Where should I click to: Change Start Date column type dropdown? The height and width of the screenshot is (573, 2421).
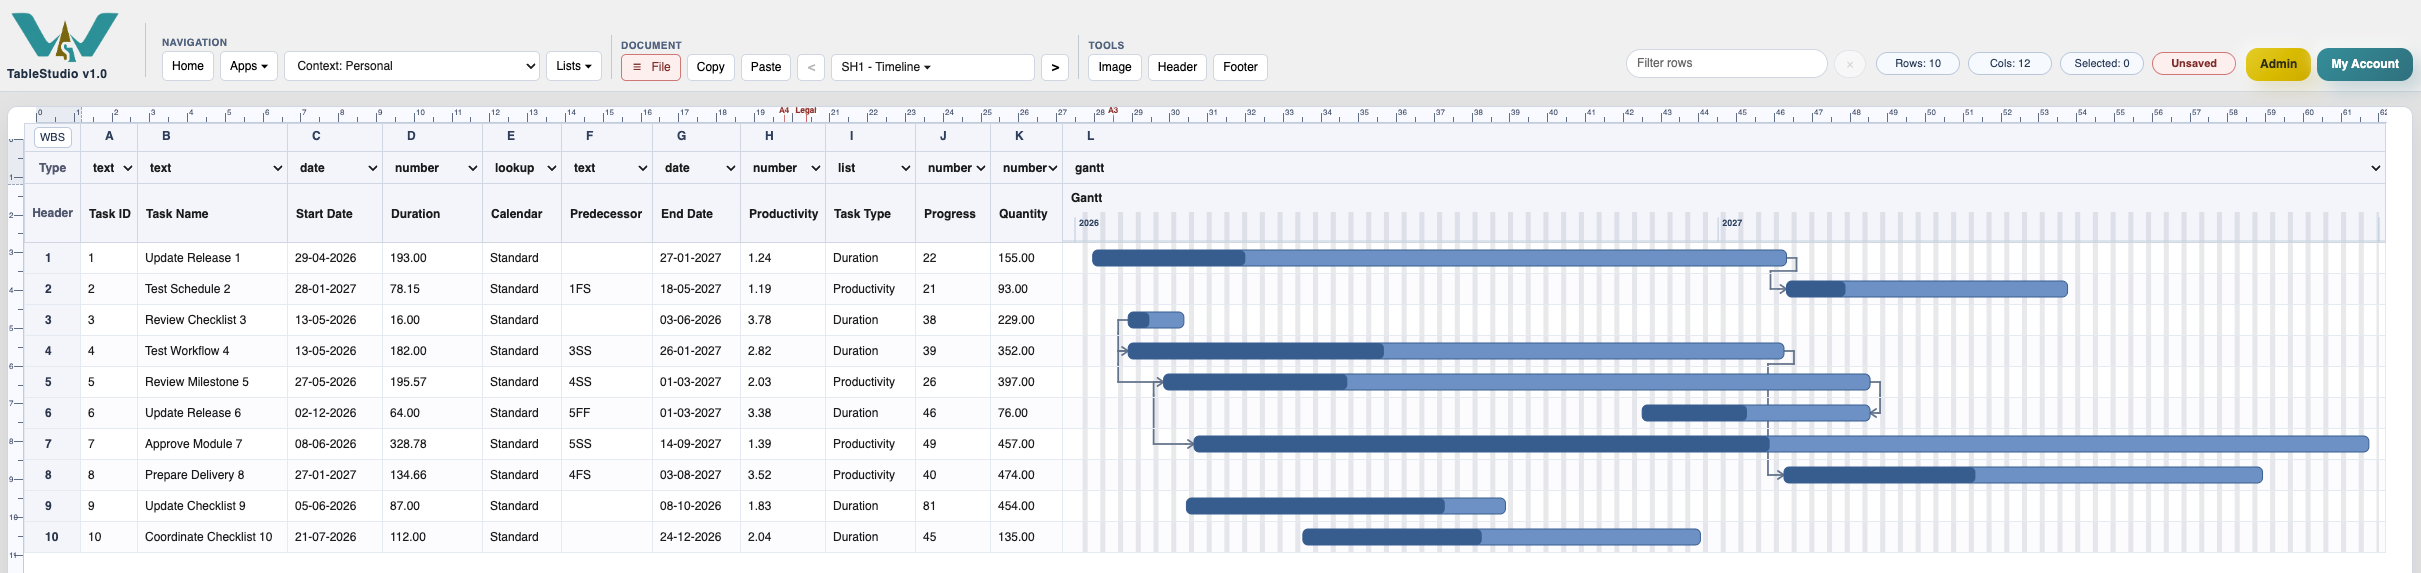click(x=337, y=168)
